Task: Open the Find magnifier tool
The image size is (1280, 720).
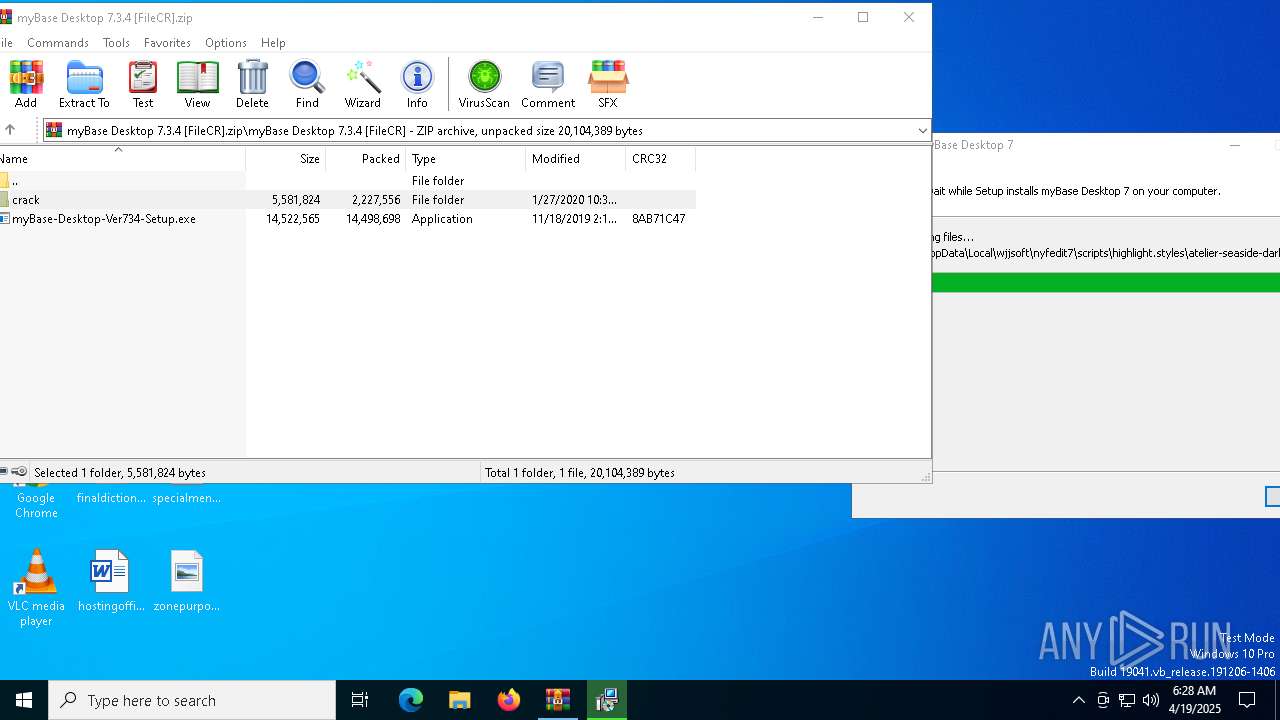Action: (x=307, y=84)
